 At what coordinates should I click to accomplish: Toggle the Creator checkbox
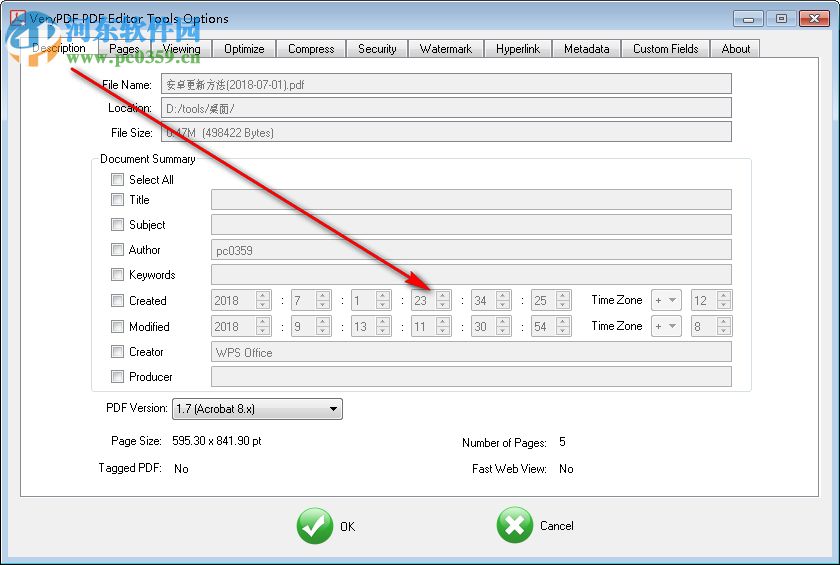(x=117, y=351)
